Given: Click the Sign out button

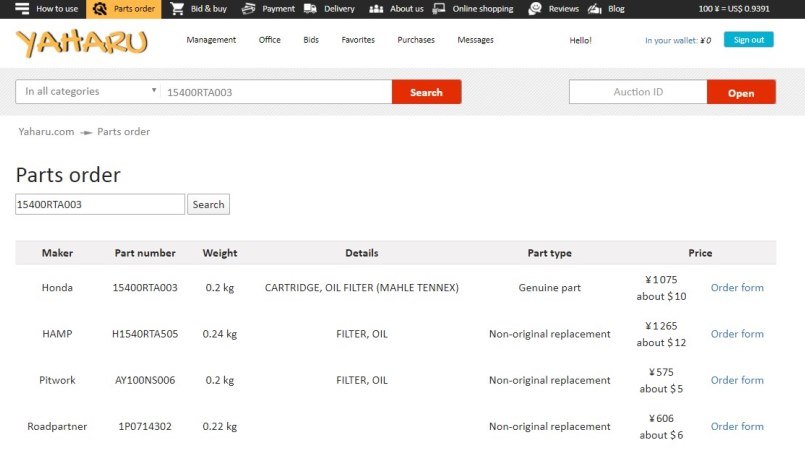Looking at the screenshot, I should click(749, 40).
